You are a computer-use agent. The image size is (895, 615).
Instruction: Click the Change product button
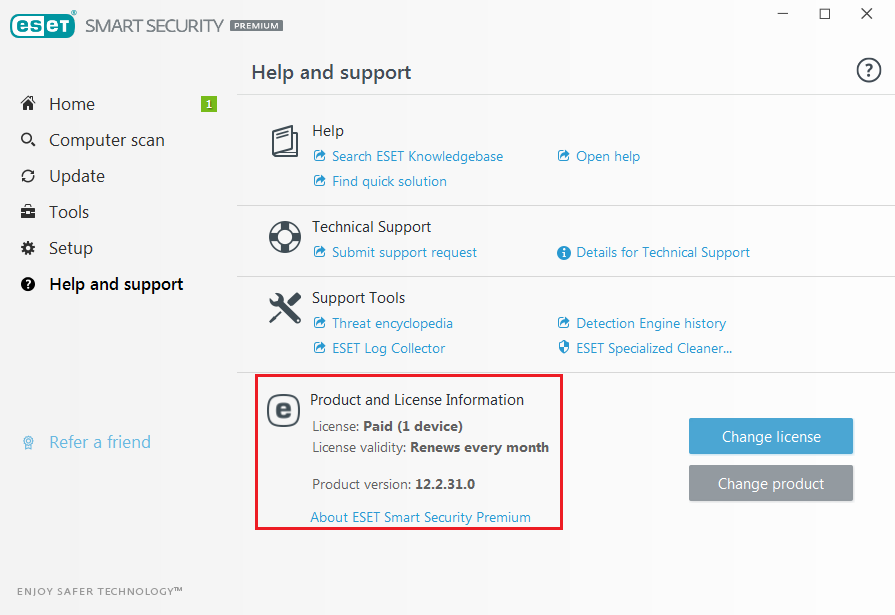coord(771,483)
